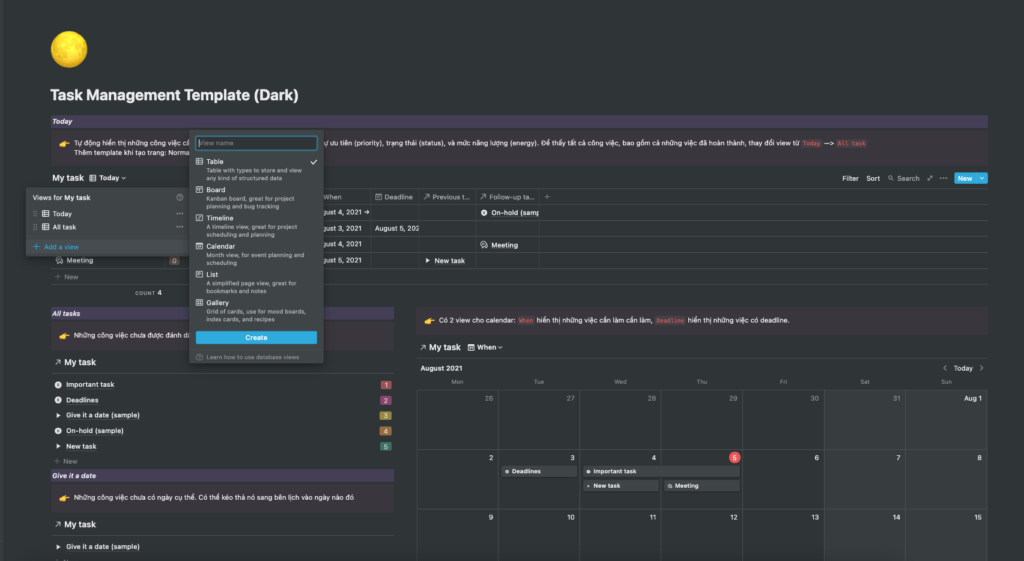
Task: Open the database more-options ellipsis beside New
Action: 943,178
